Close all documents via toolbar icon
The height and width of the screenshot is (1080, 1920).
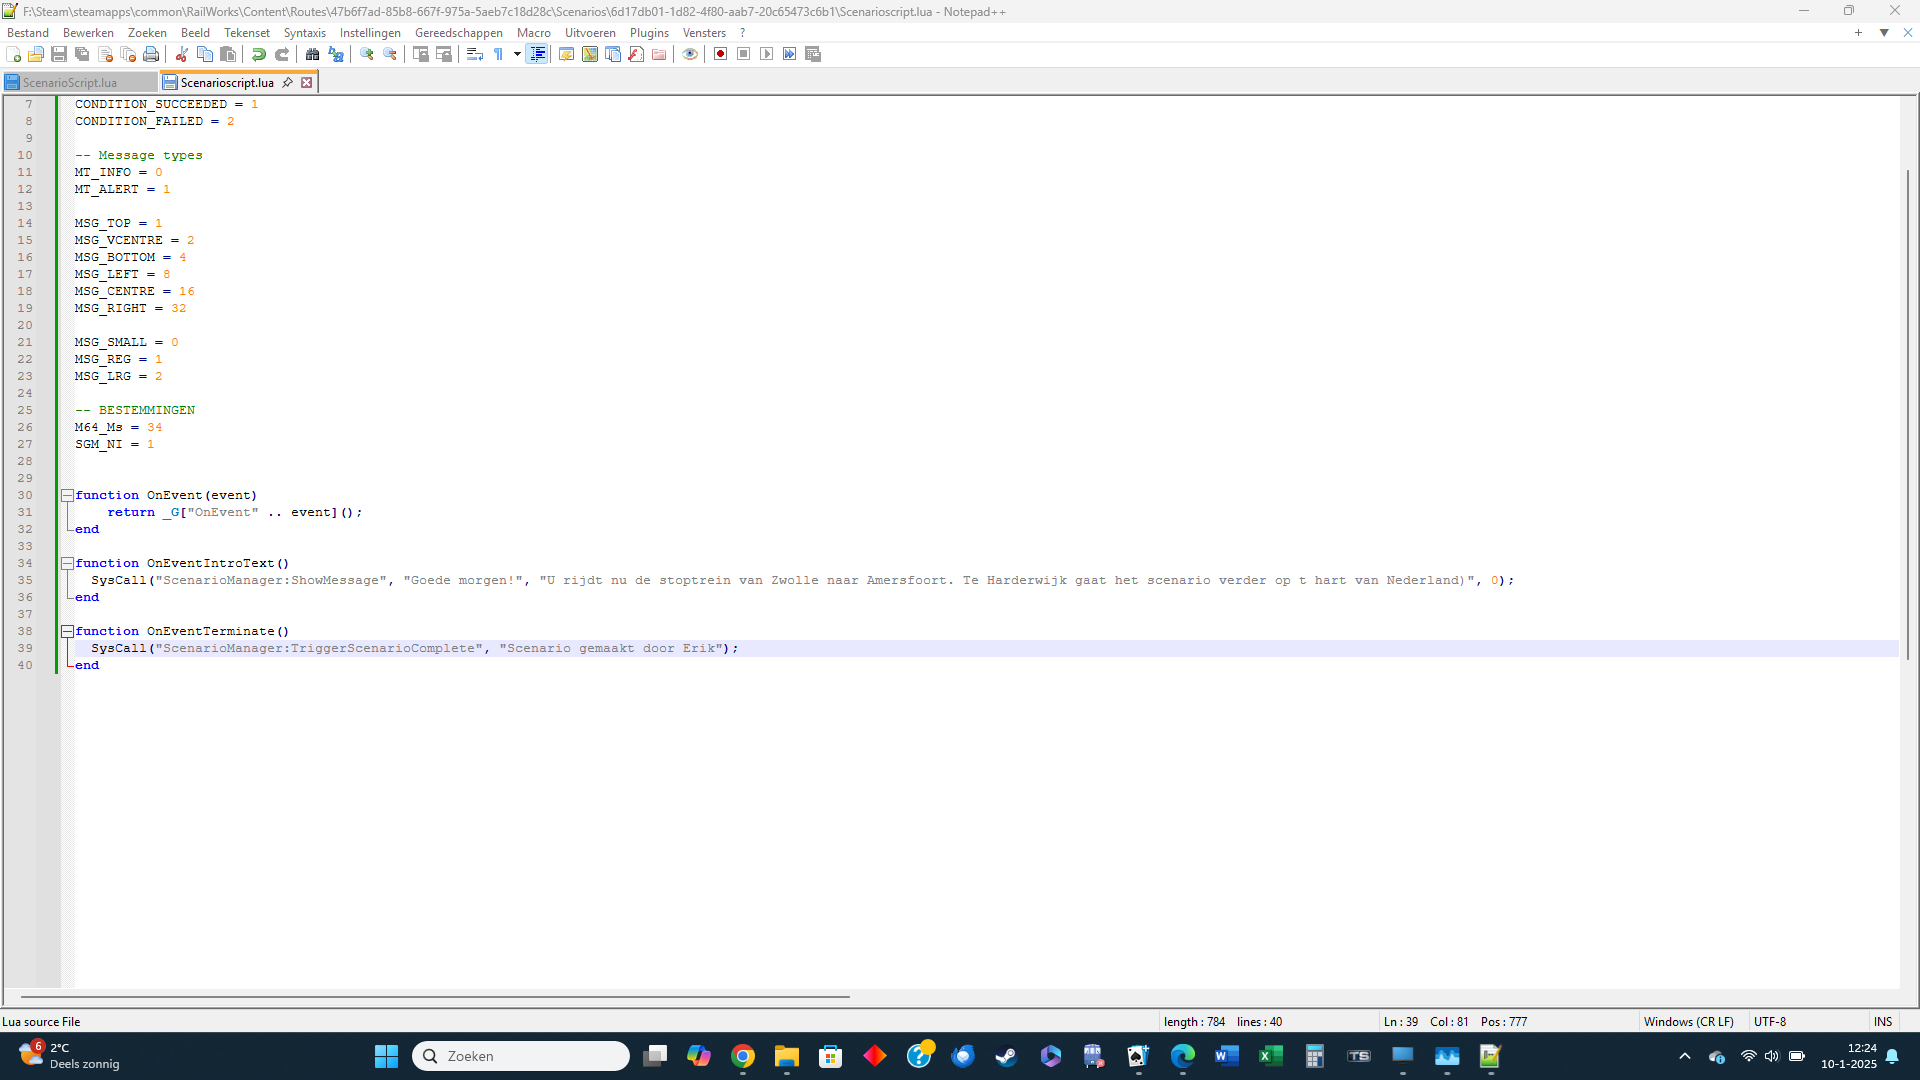pyautogui.click(x=128, y=54)
